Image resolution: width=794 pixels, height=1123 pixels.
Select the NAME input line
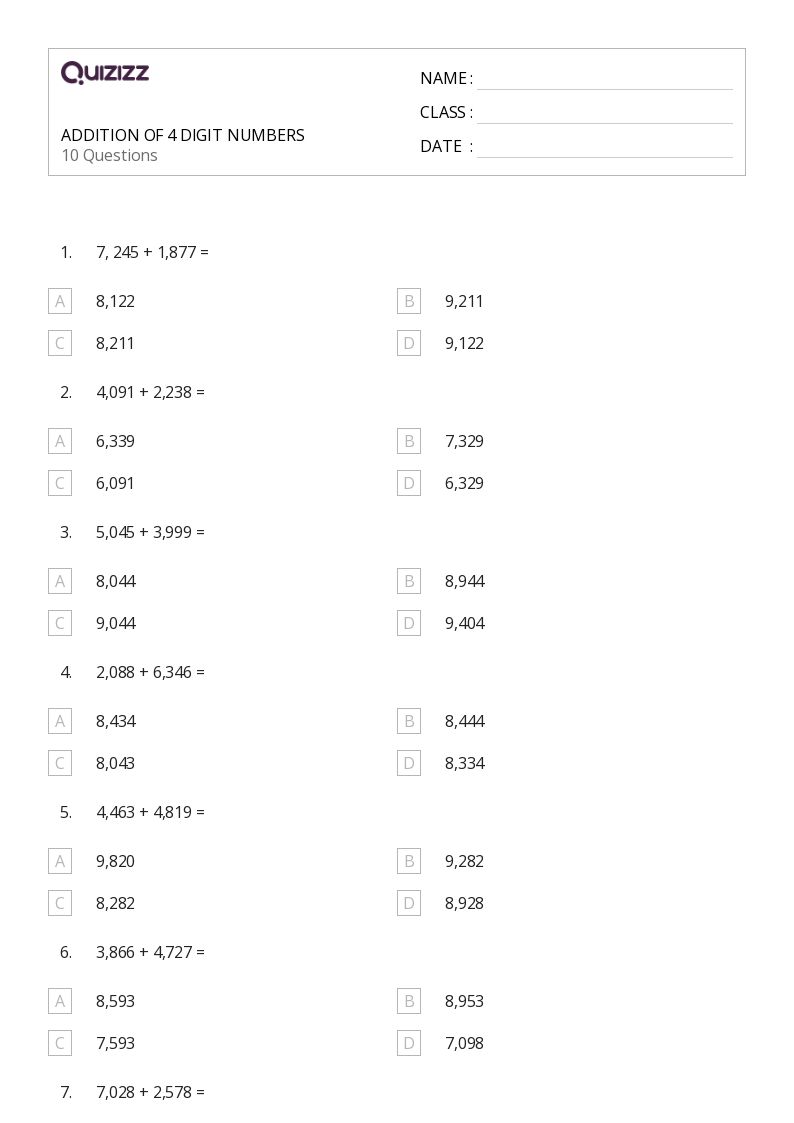pos(605,80)
